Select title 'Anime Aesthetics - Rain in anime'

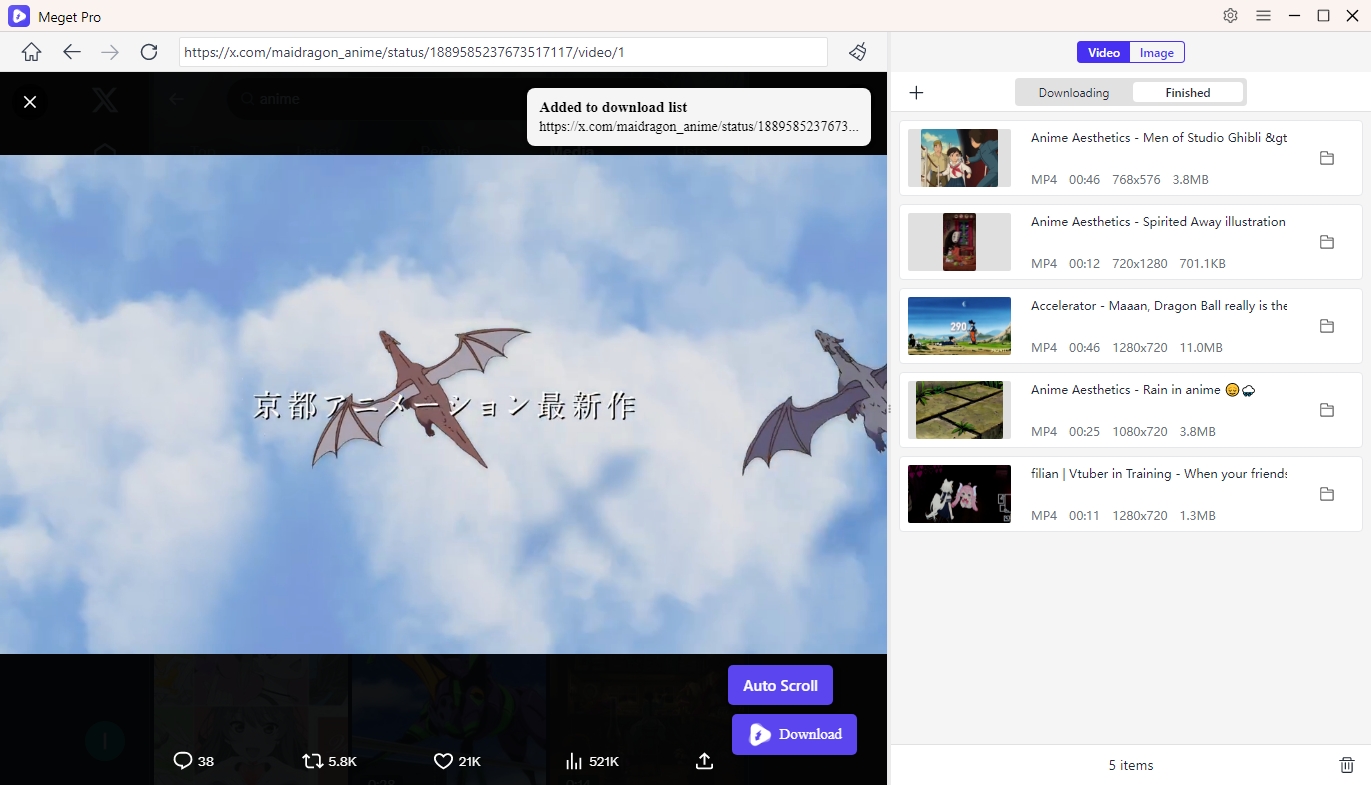[x=1143, y=390]
